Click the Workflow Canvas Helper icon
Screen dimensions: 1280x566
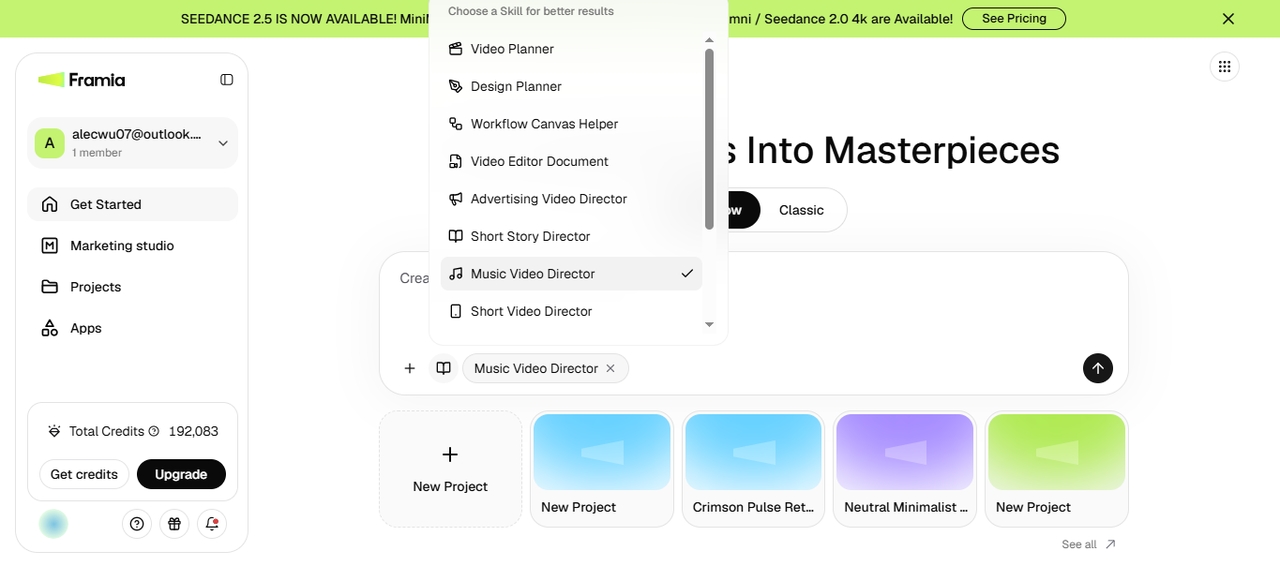(455, 124)
